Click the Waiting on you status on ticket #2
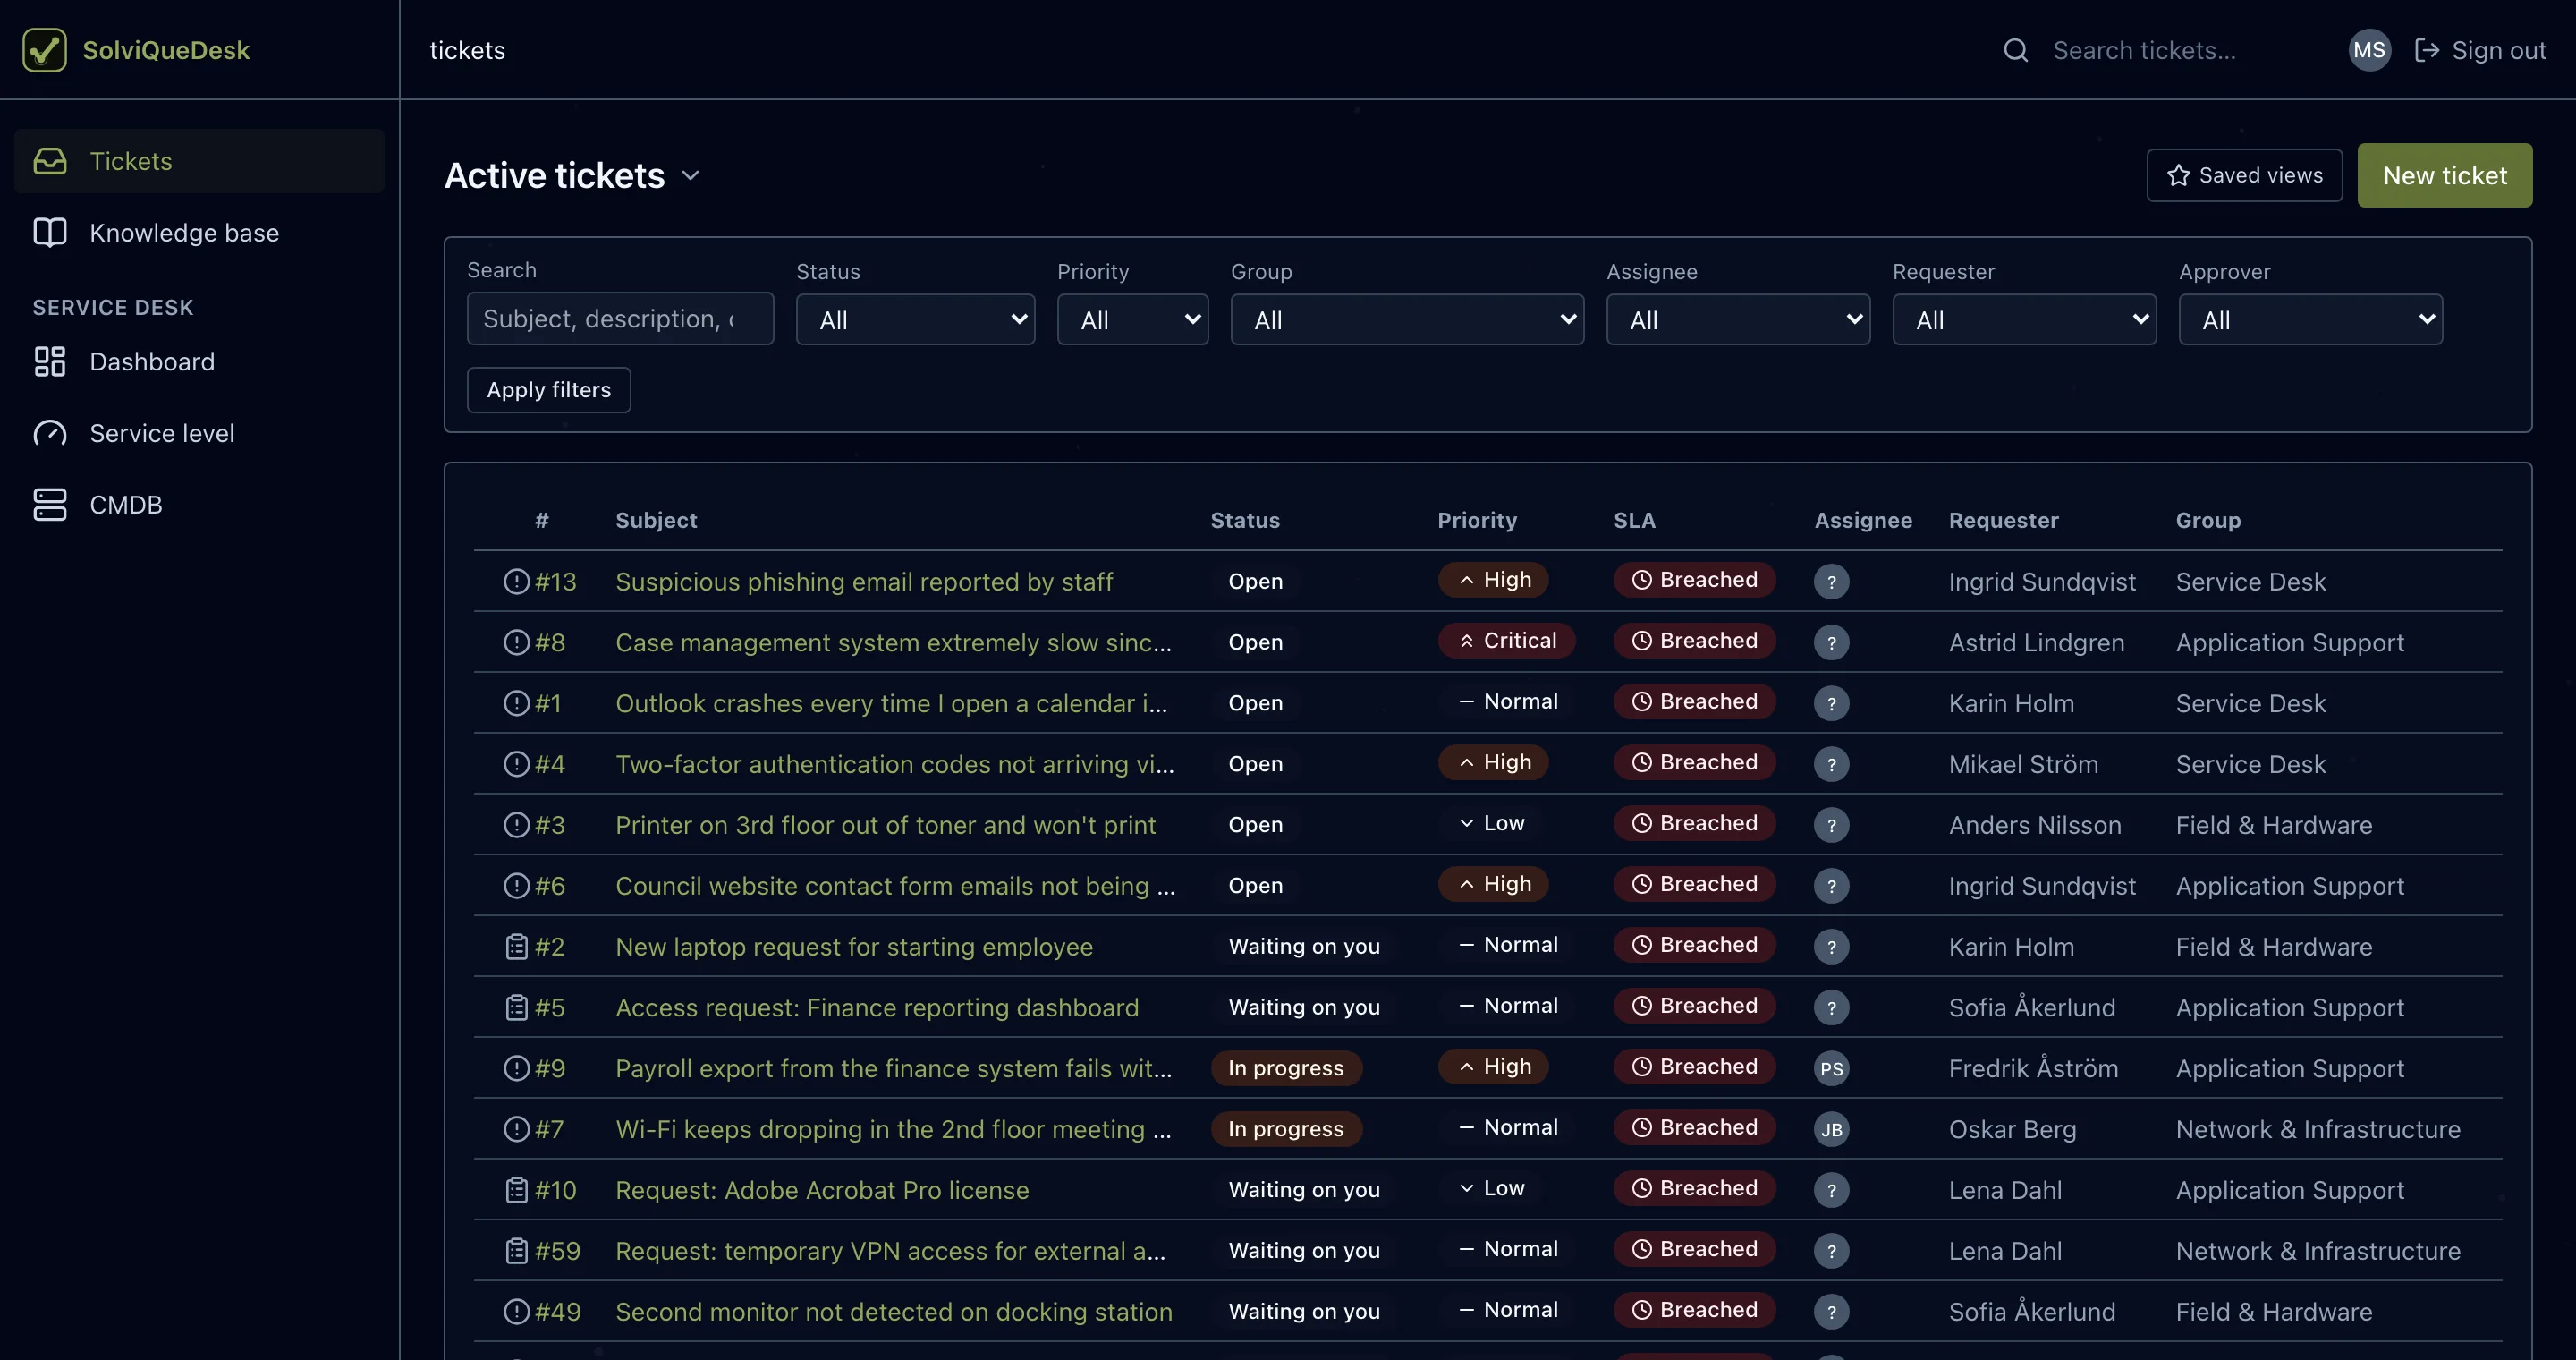The height and width of the screenshot is (1360, 2576). pos(1304,946)
